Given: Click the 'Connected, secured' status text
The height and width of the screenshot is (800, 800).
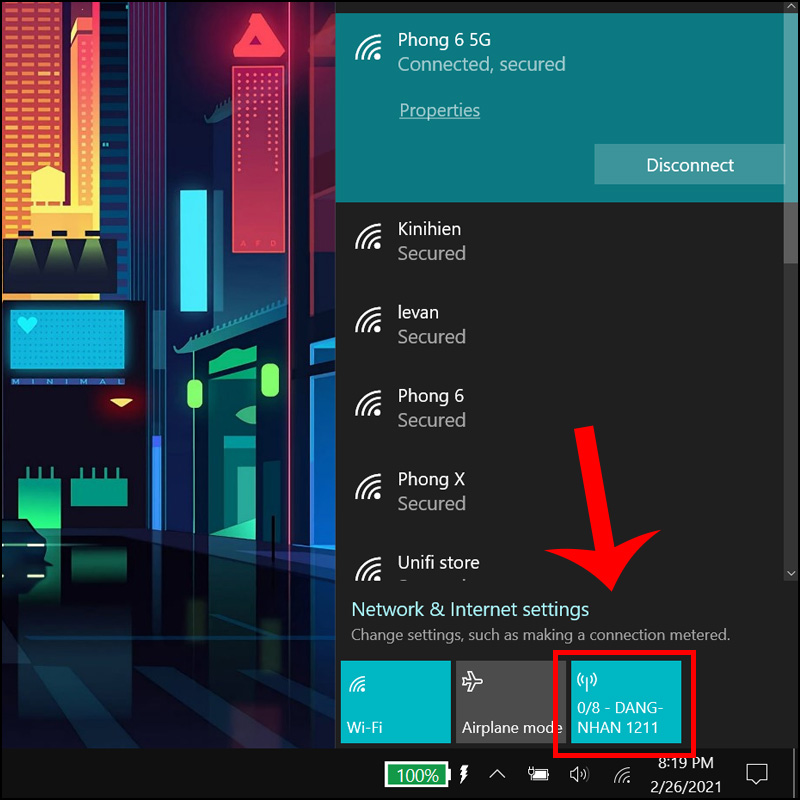Looking at the screenshot, I should [x=481, y=64].
